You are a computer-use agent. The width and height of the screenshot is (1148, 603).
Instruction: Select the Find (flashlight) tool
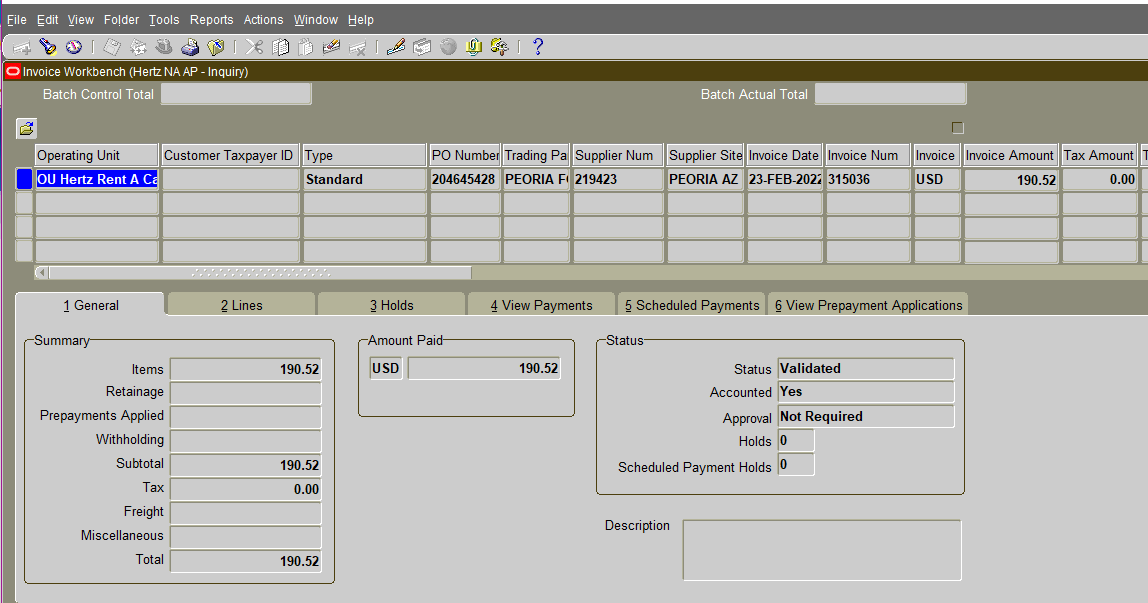coord(46,46)
